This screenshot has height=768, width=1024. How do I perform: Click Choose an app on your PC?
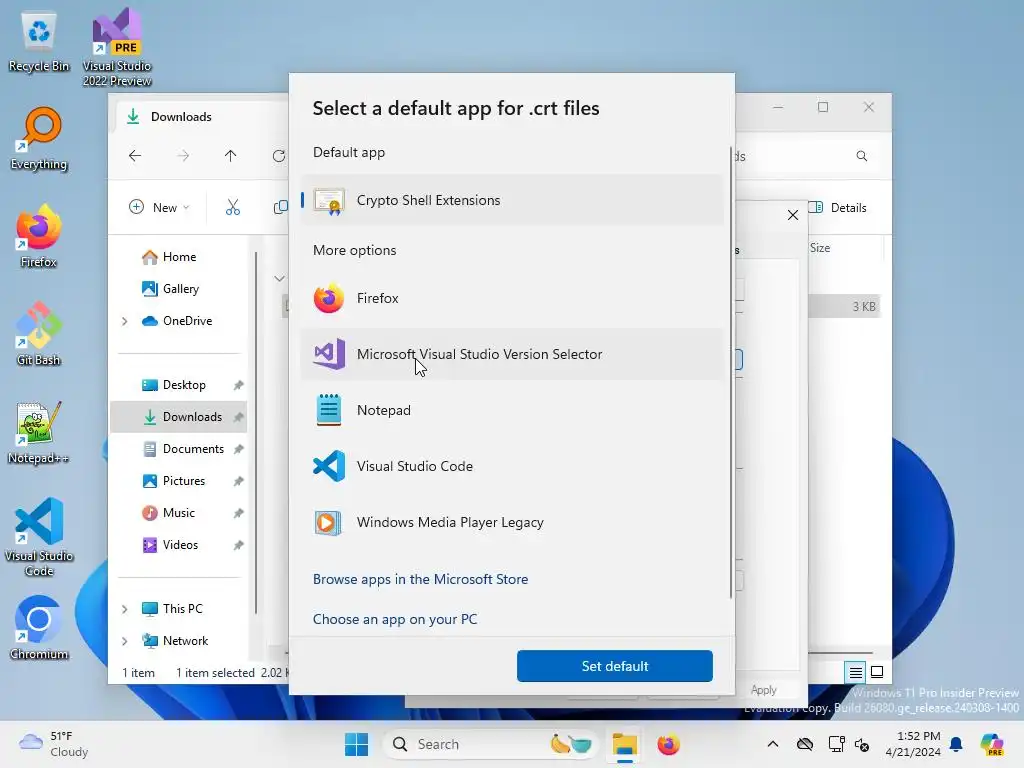click(x=395, y=619)
